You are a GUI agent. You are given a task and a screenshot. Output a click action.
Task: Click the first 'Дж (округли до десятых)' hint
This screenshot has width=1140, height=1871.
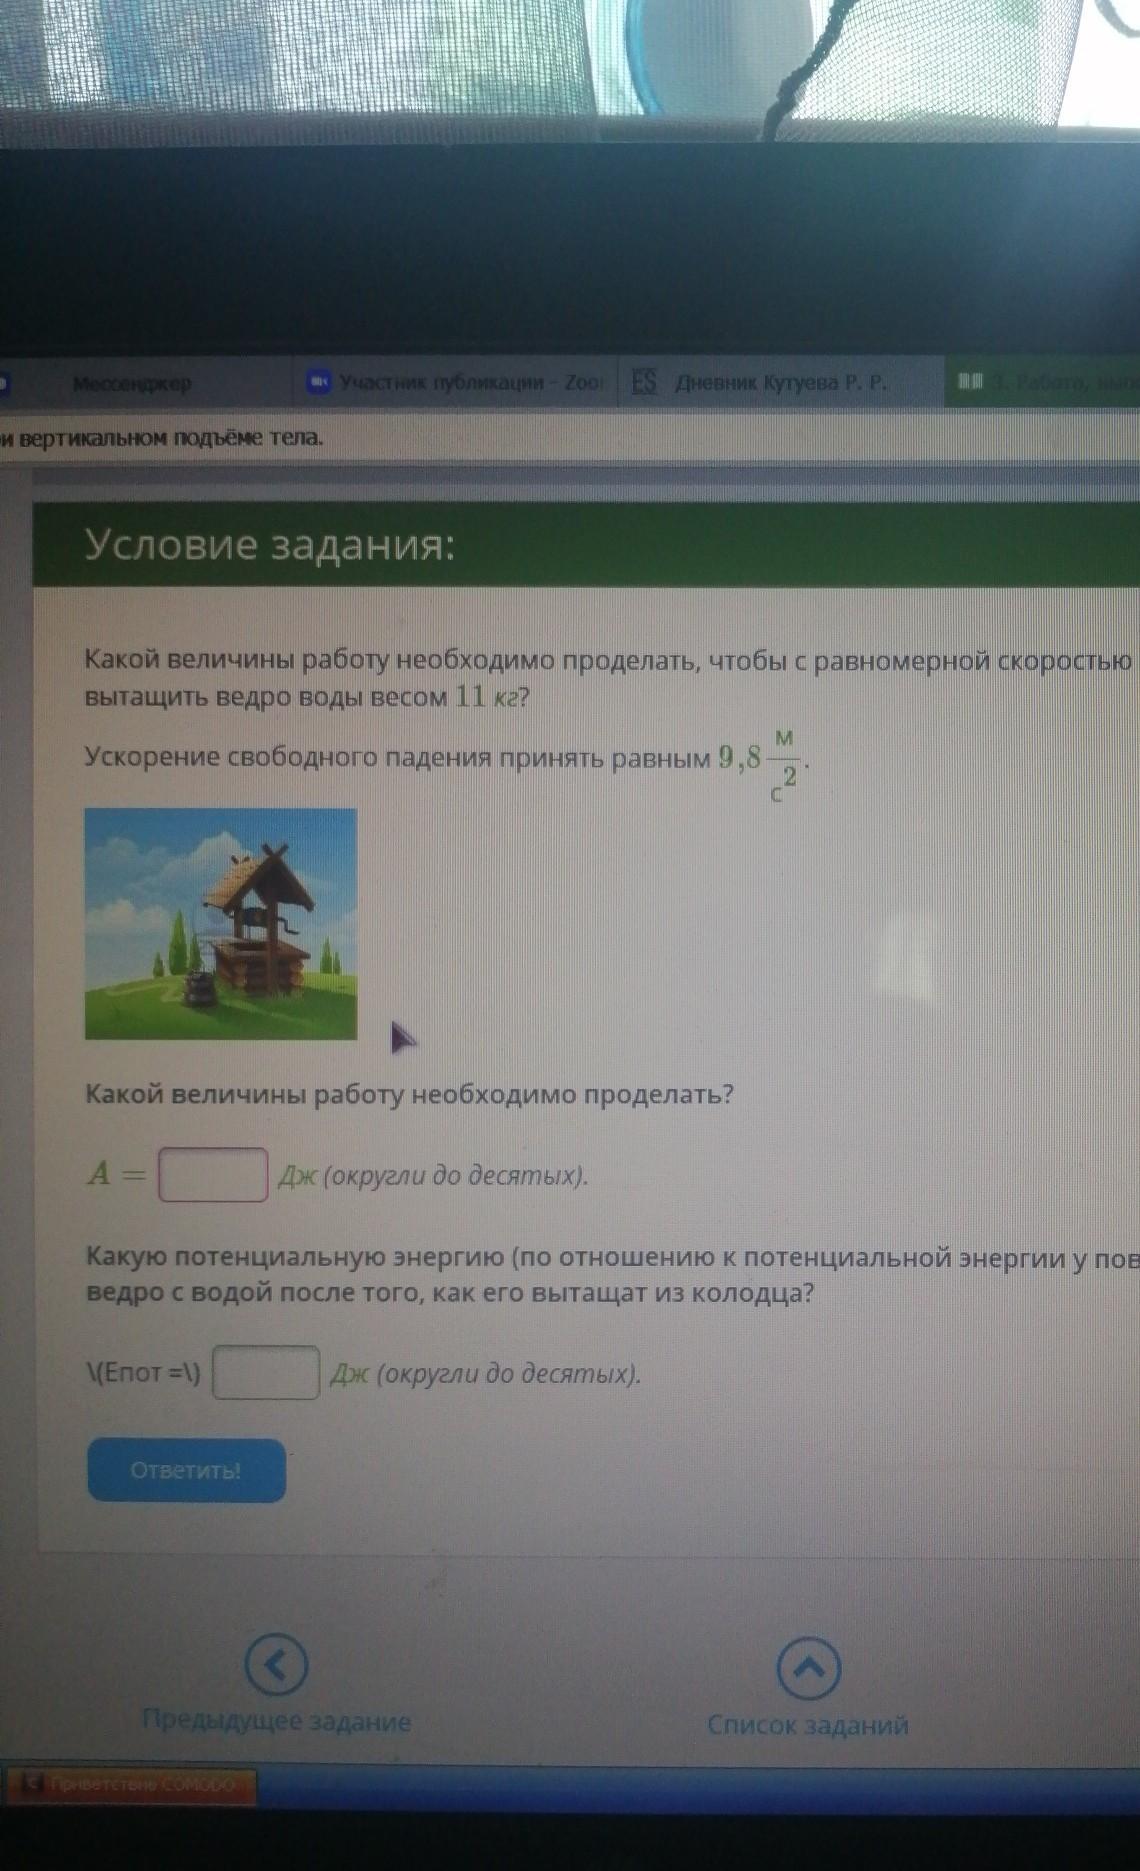(433, 1176)
